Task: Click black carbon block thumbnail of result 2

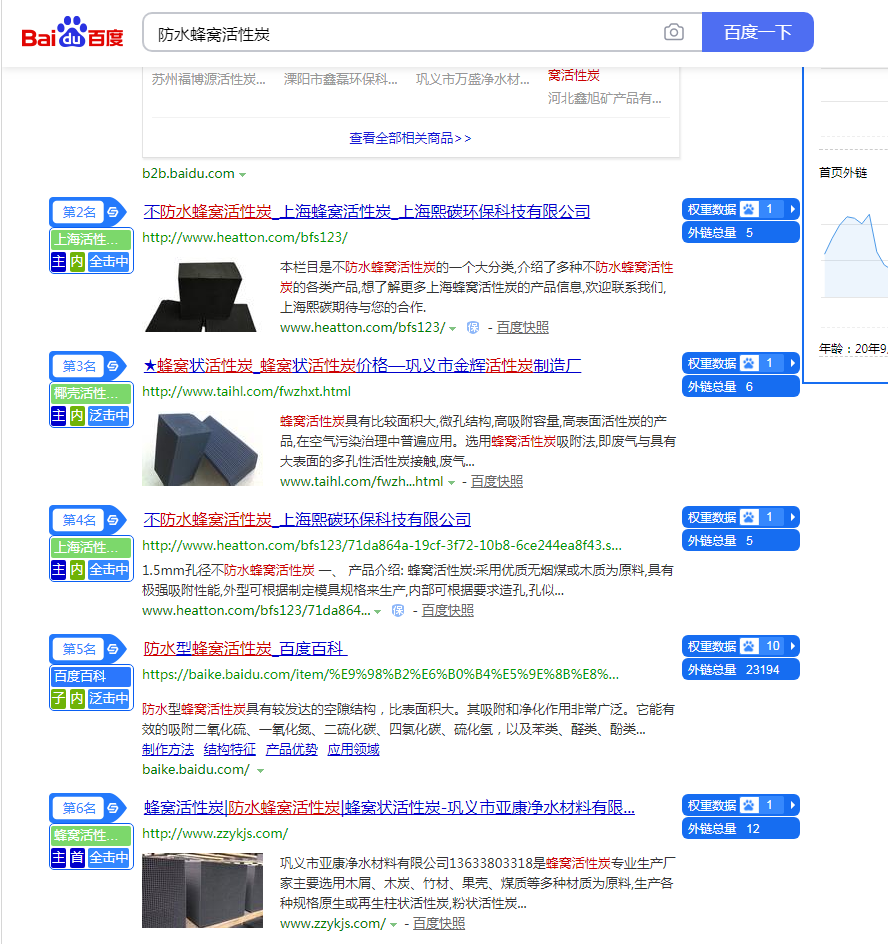Action: (202, 296)
